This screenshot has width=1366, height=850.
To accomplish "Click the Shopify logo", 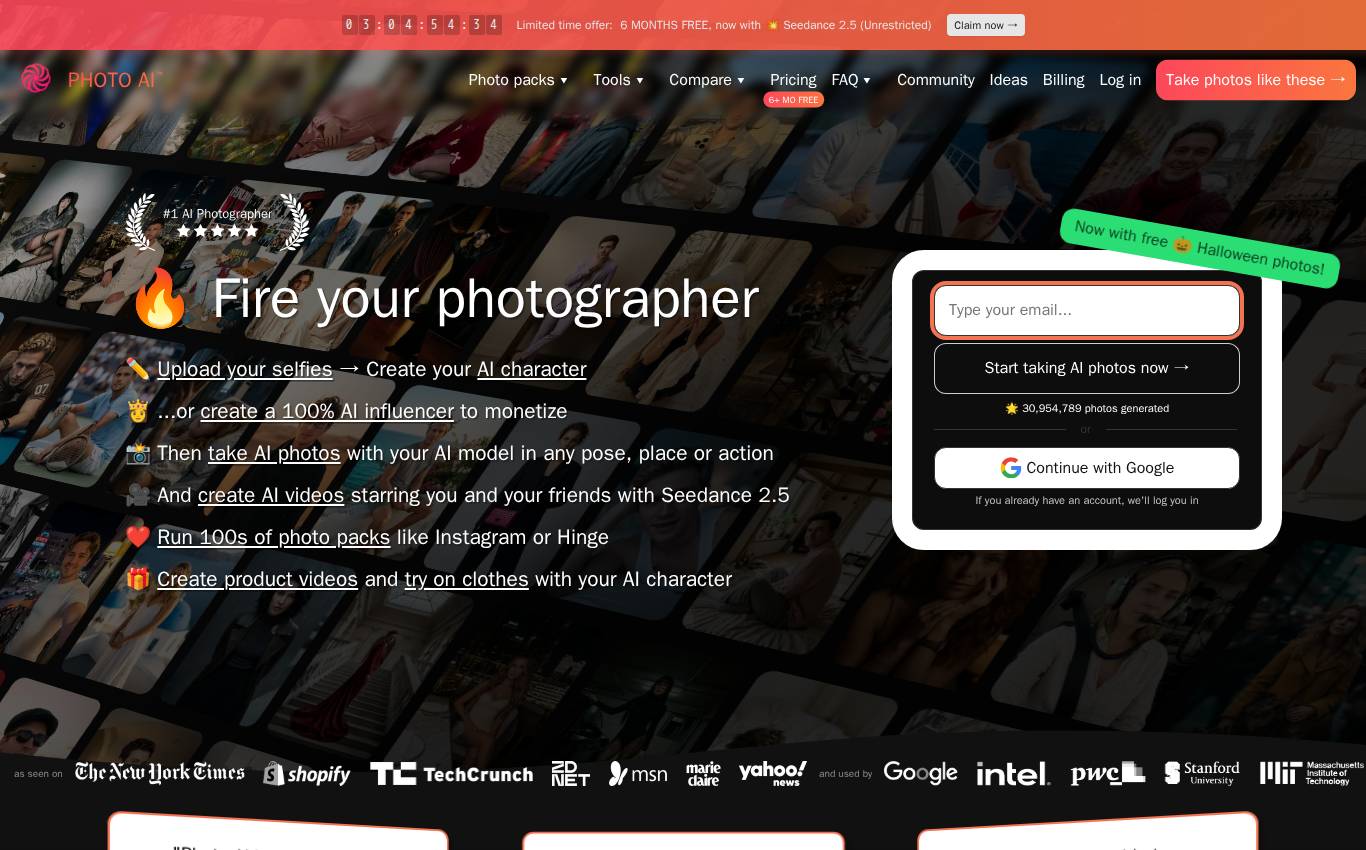I will pos(307,774).
